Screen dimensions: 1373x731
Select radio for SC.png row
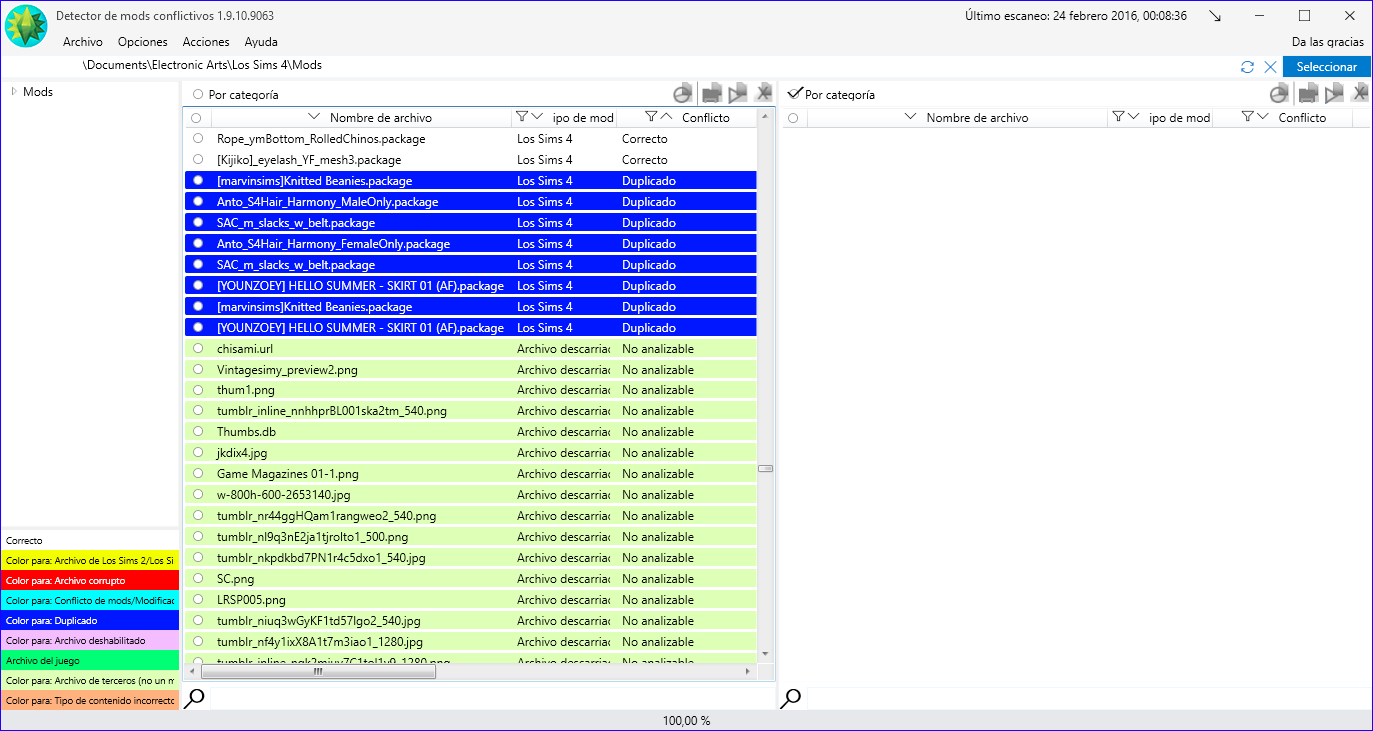point(197,579)
